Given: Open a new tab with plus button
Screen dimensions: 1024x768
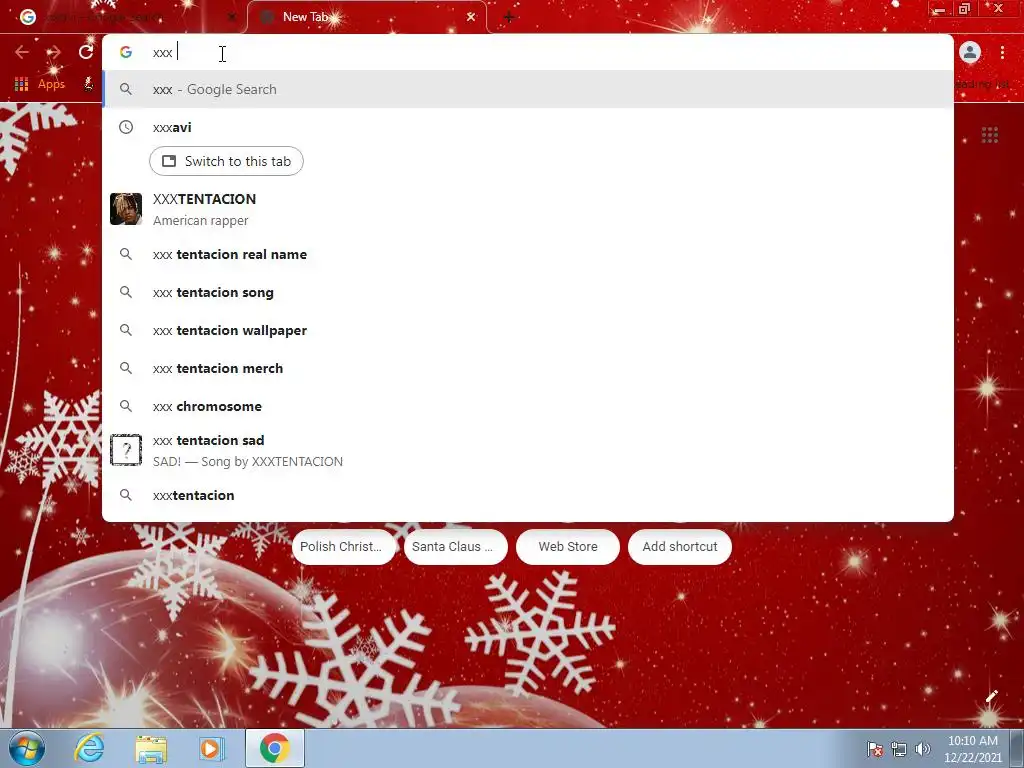Looking at the screenshot, I should 509,17.
